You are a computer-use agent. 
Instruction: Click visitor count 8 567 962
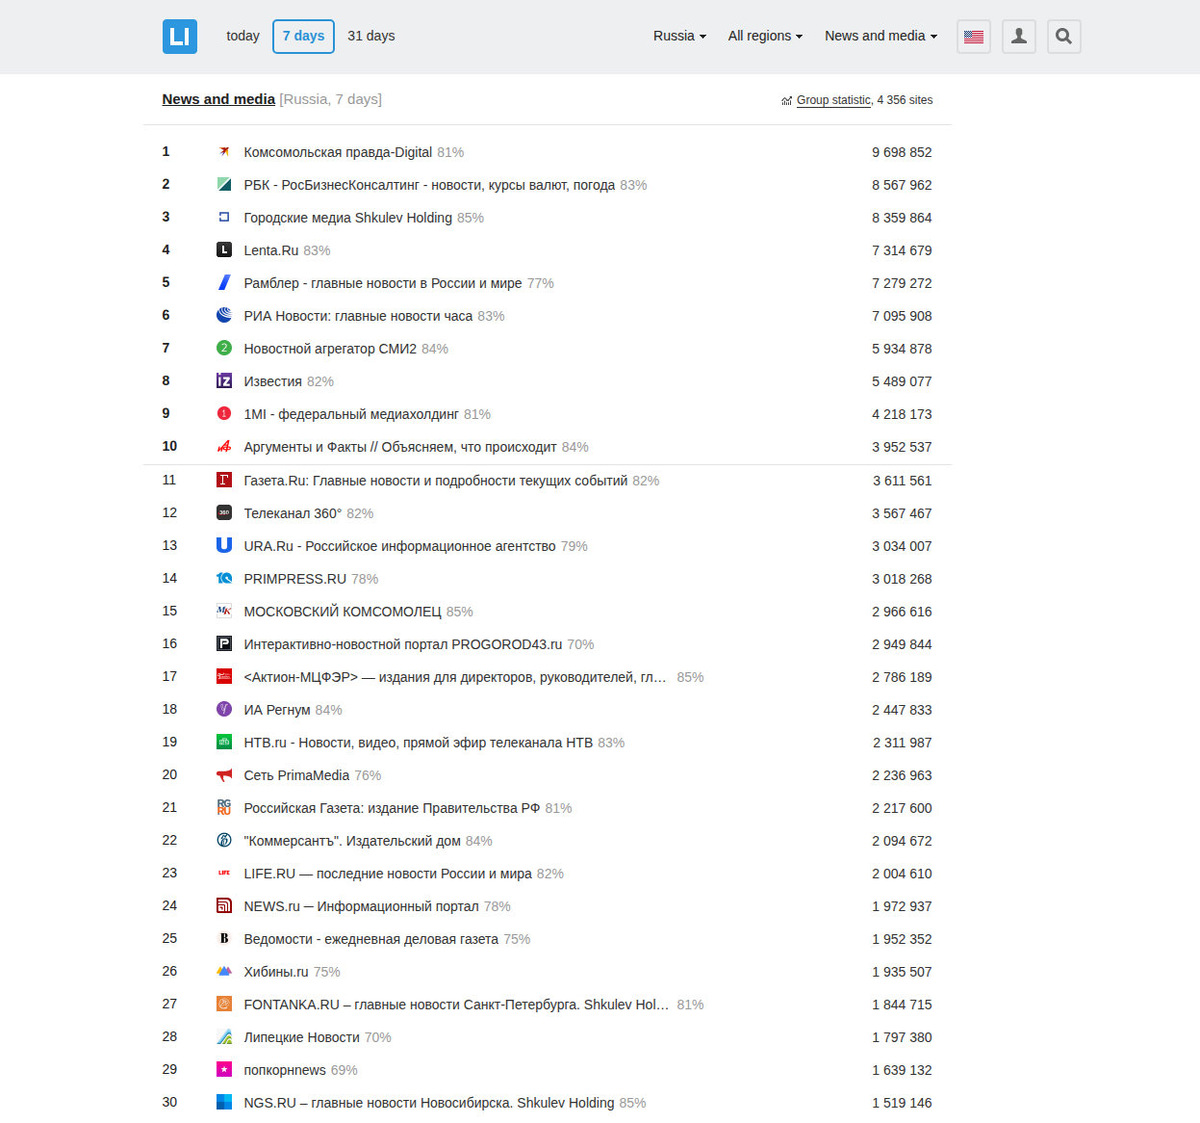pyautogui.click(x=902, y=185)
